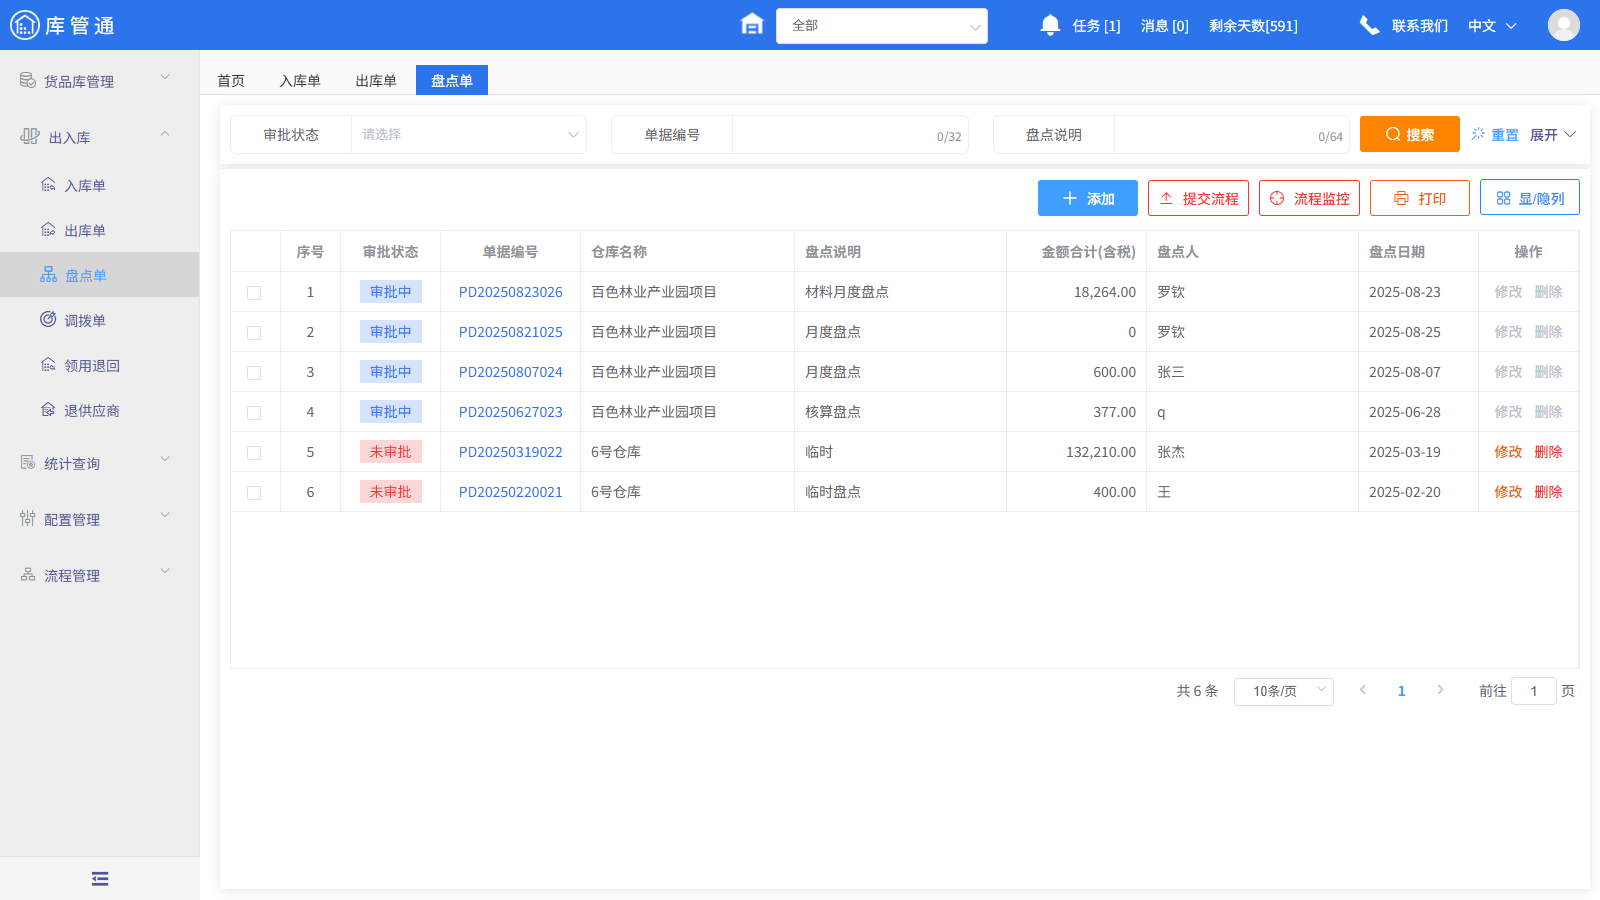Click the 配置管理 sidebar icon
1600x900 pixels.
tap(28, 518)
